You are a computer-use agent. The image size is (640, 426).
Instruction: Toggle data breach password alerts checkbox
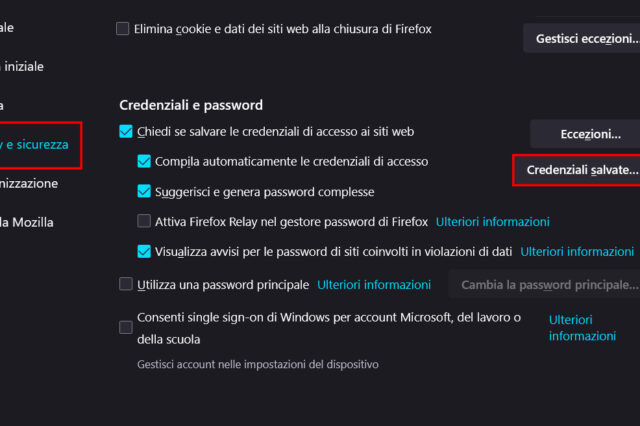click(x=145, y=252)
